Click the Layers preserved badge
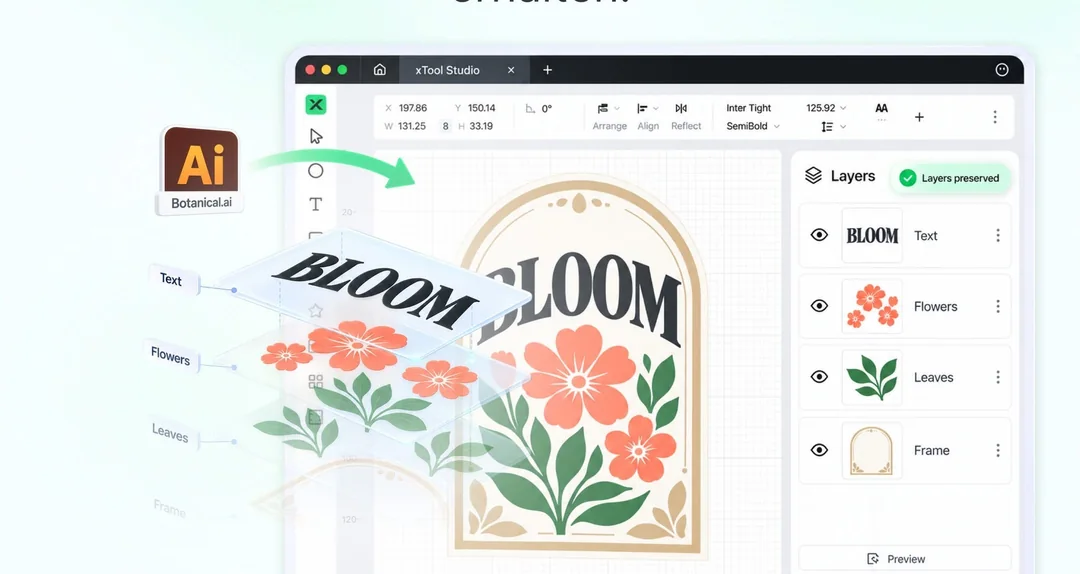 click(951, 178)
